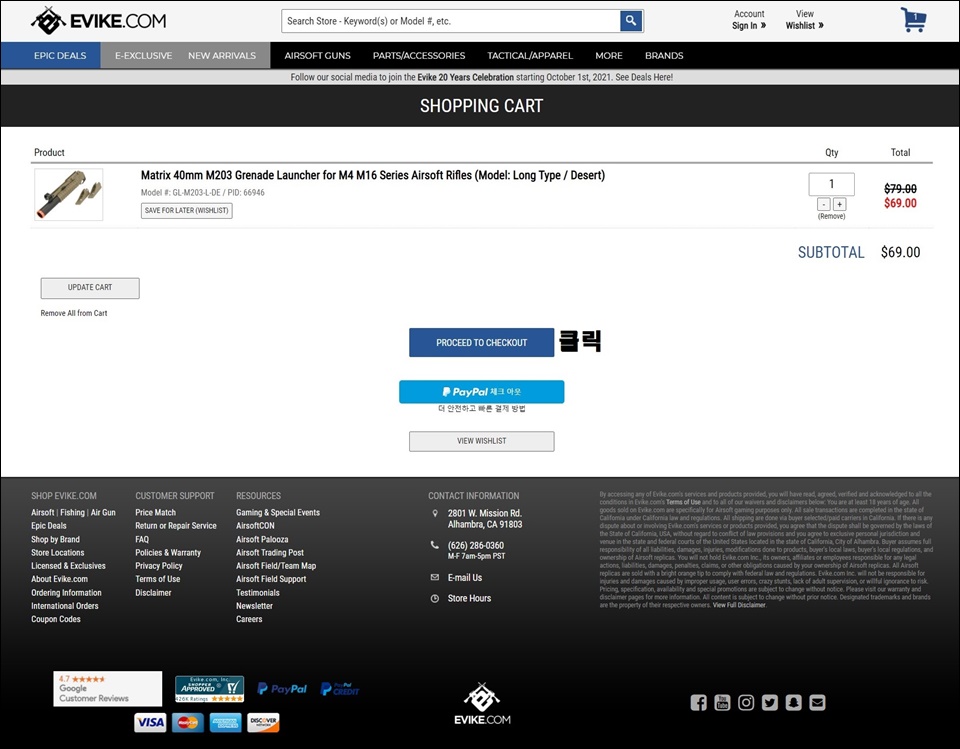Open the More menu
Screen dimensions: 960x749
tap(609, 55)
